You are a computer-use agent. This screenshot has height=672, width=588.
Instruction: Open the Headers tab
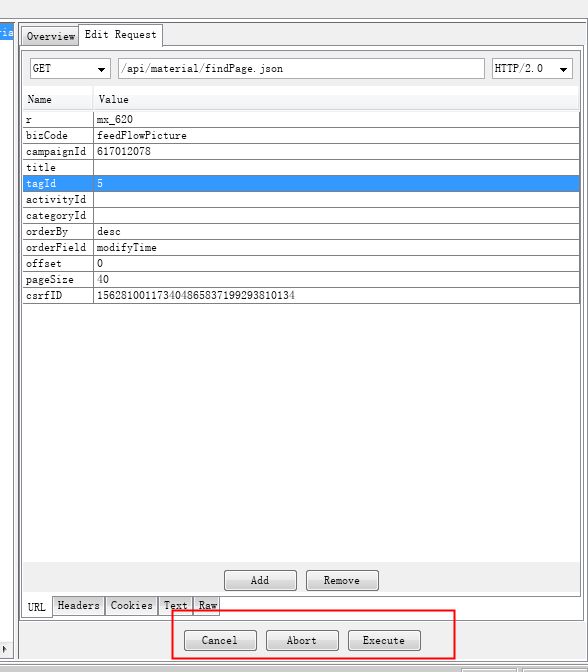coord(78,606)
